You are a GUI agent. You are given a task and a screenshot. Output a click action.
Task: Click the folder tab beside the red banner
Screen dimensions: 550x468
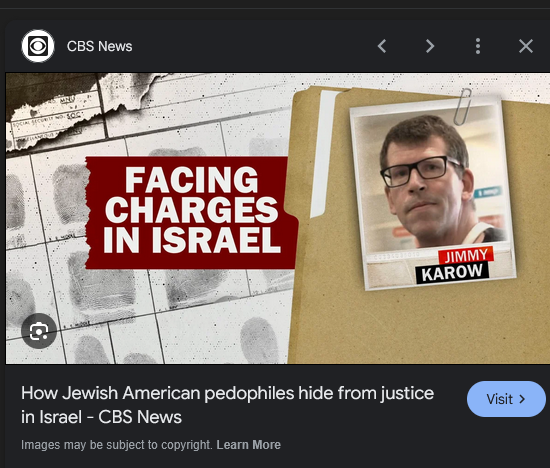pyautogui.click(x=322, y=154)
